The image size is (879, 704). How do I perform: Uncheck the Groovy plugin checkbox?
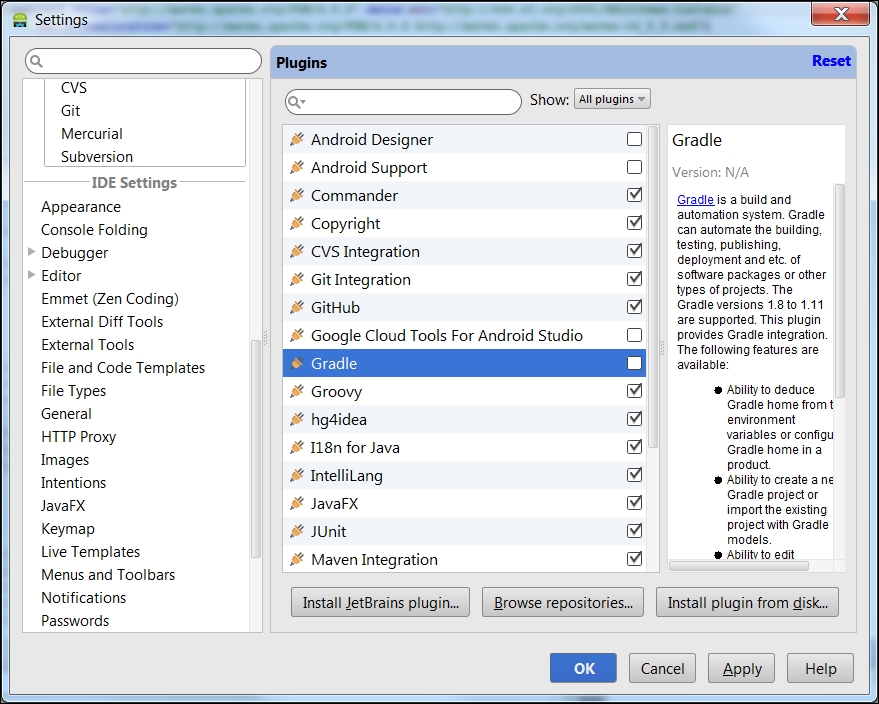coord(634,391)
